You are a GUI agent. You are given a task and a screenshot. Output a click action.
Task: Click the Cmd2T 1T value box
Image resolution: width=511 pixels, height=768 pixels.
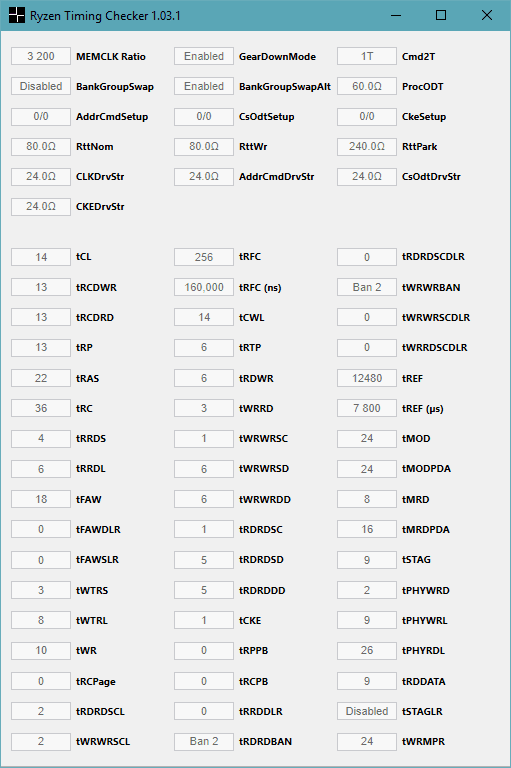pyautogui.click(x=367, y=56)
